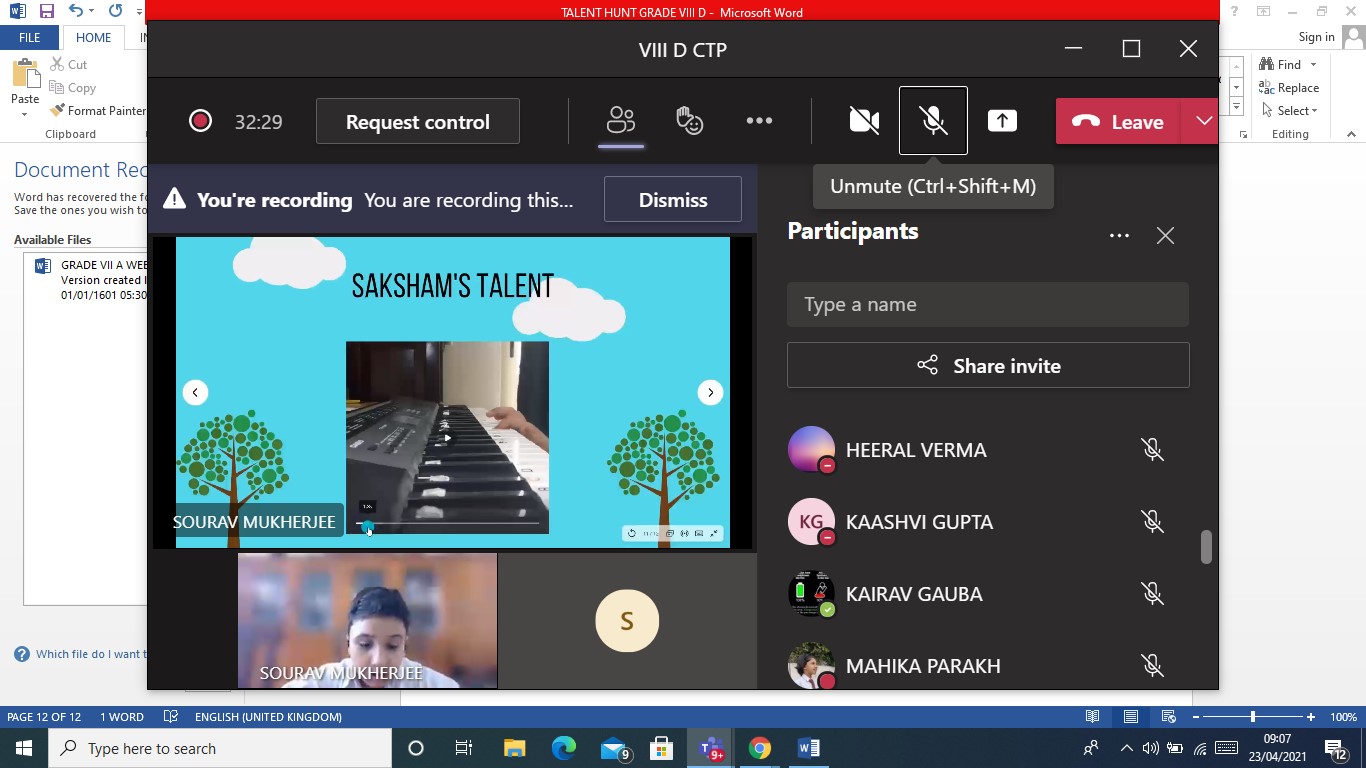Click the Redo/repeat icon in Word title bar
Screen dimensions: 1366x768
tap(115, 11)
